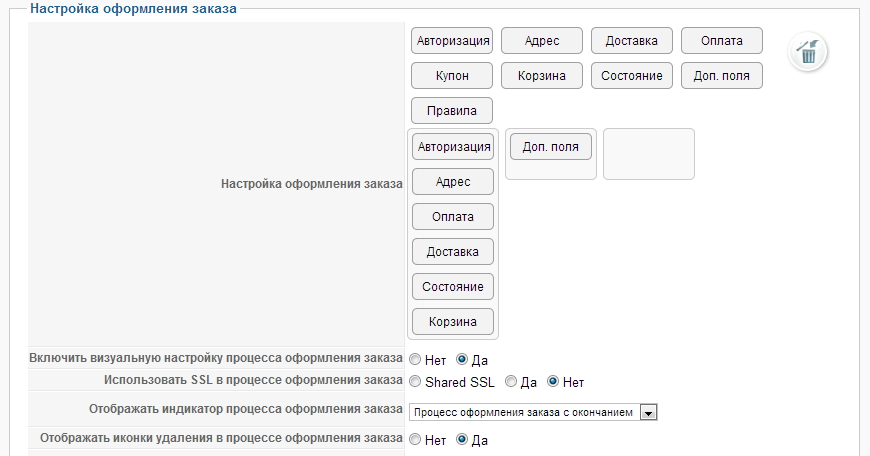The height and width of the screenshot is (456, 870).
Task: Click the empty third step container
Action: coord(649,154)
